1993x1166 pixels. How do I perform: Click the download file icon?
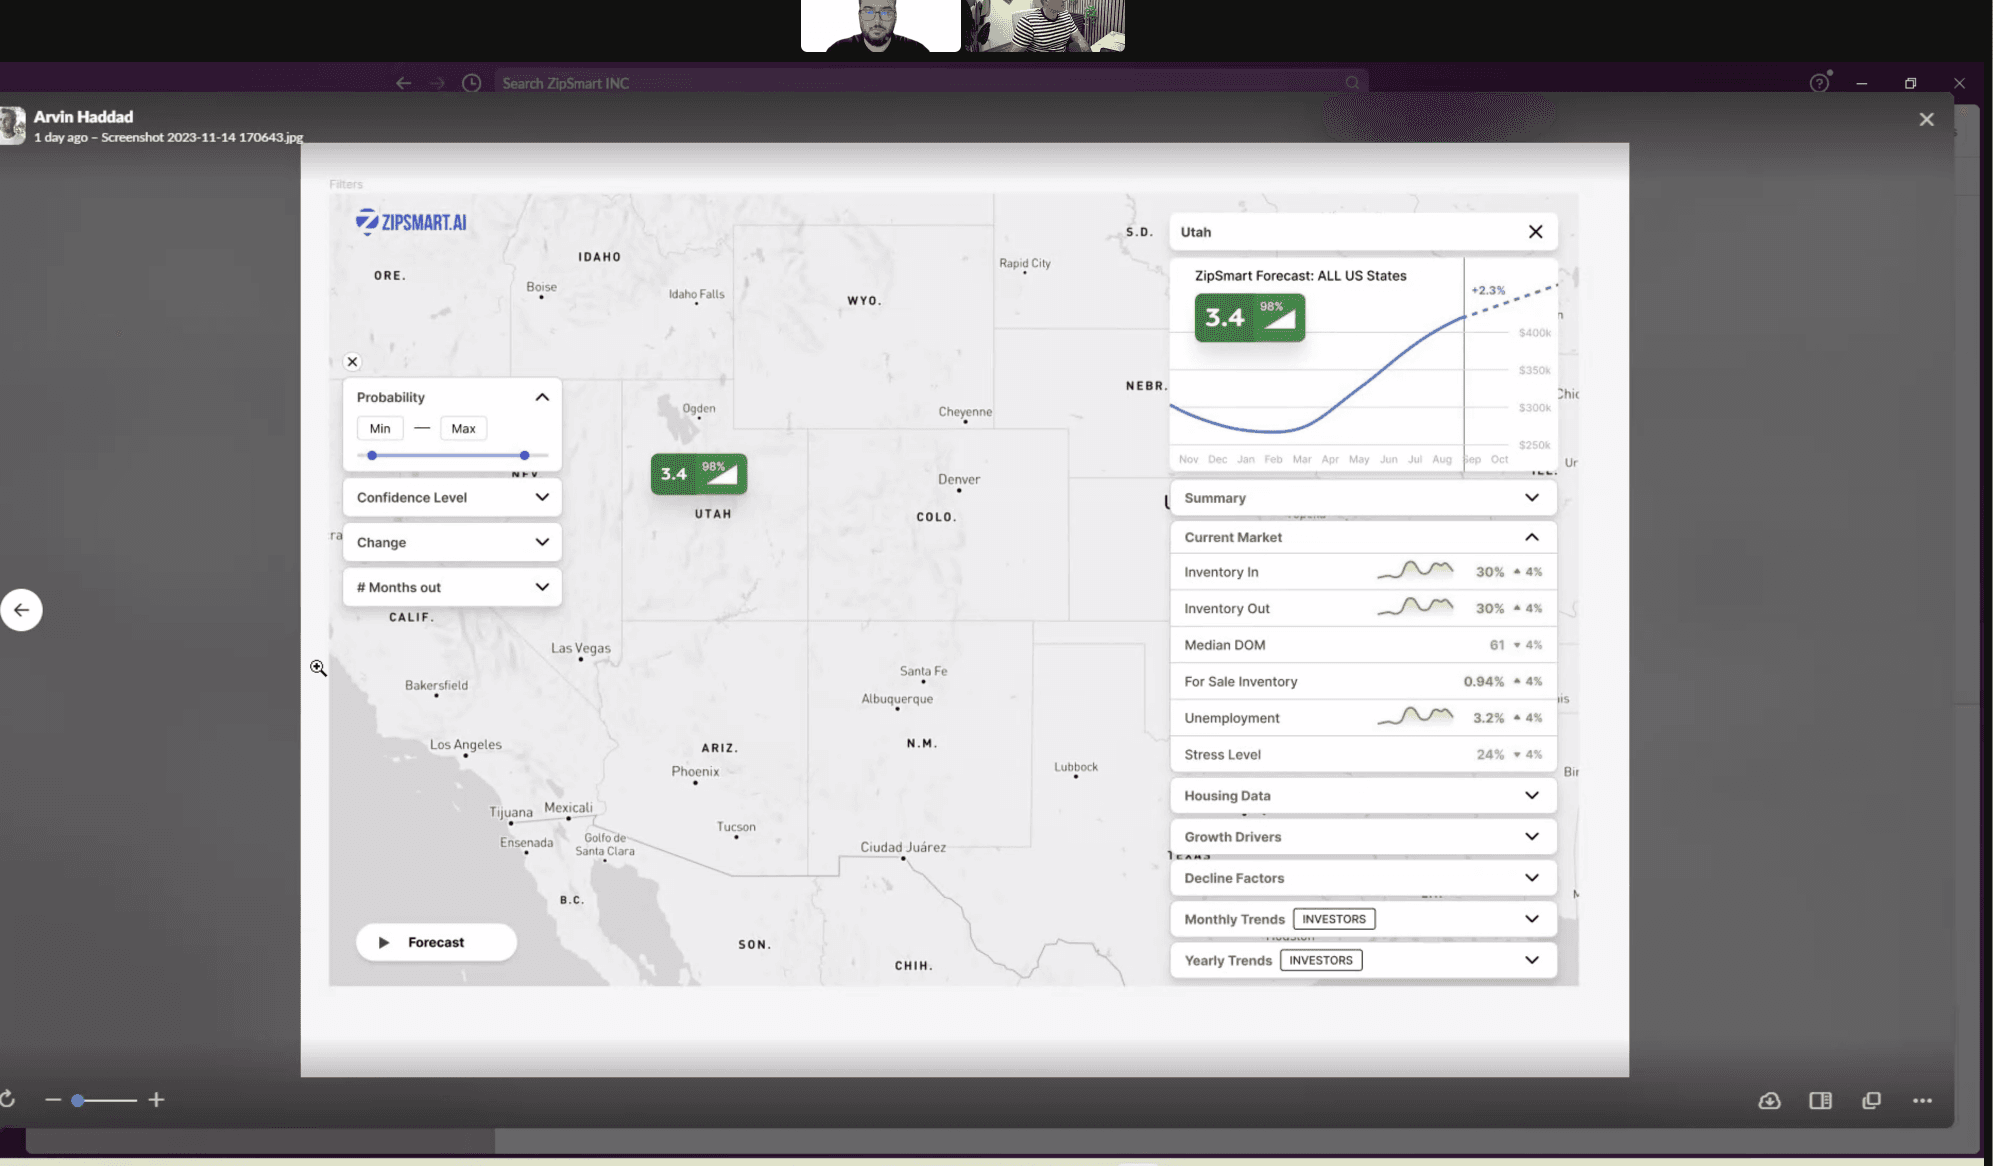point(1769,1100)
